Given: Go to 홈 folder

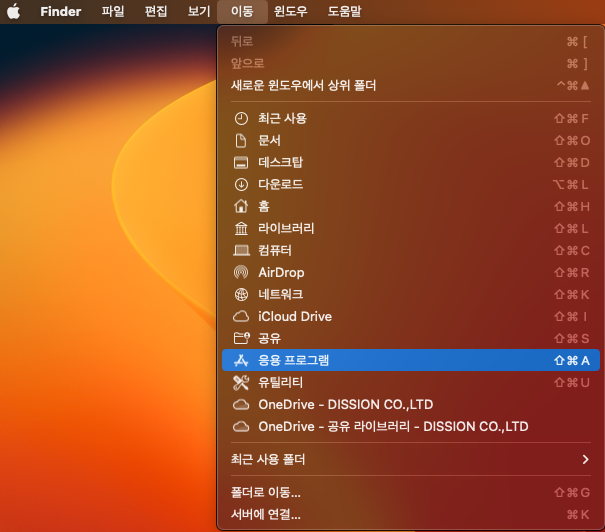Looking at the screenshot, I should pos(411,206).
